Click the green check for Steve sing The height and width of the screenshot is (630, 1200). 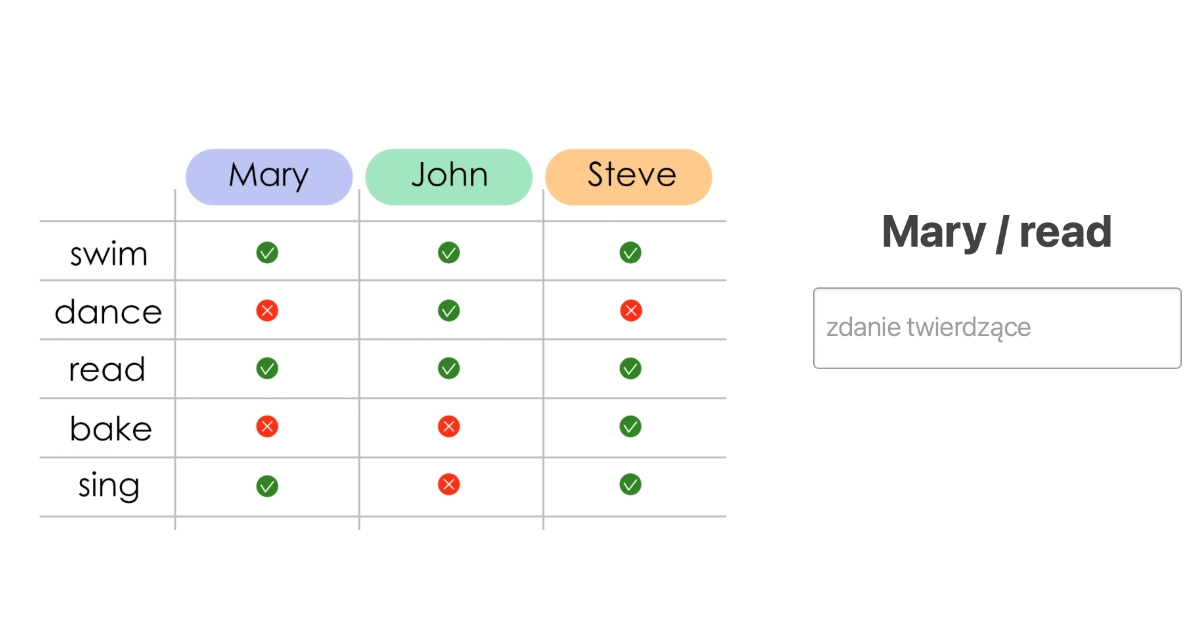click(630, 485)
